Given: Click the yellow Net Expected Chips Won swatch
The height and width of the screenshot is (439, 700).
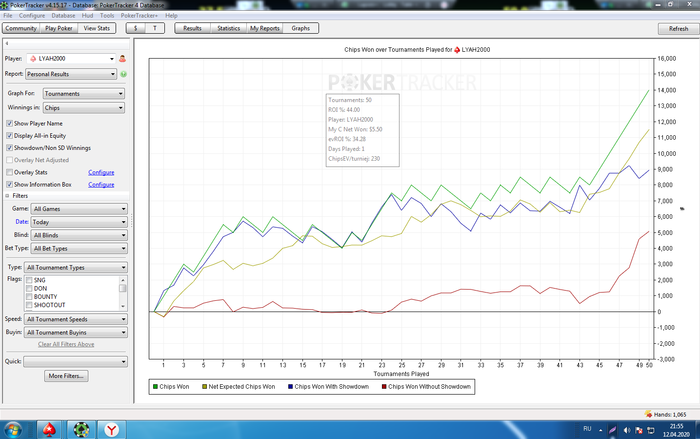Looking at the screenshot, I should pos(204,387).
